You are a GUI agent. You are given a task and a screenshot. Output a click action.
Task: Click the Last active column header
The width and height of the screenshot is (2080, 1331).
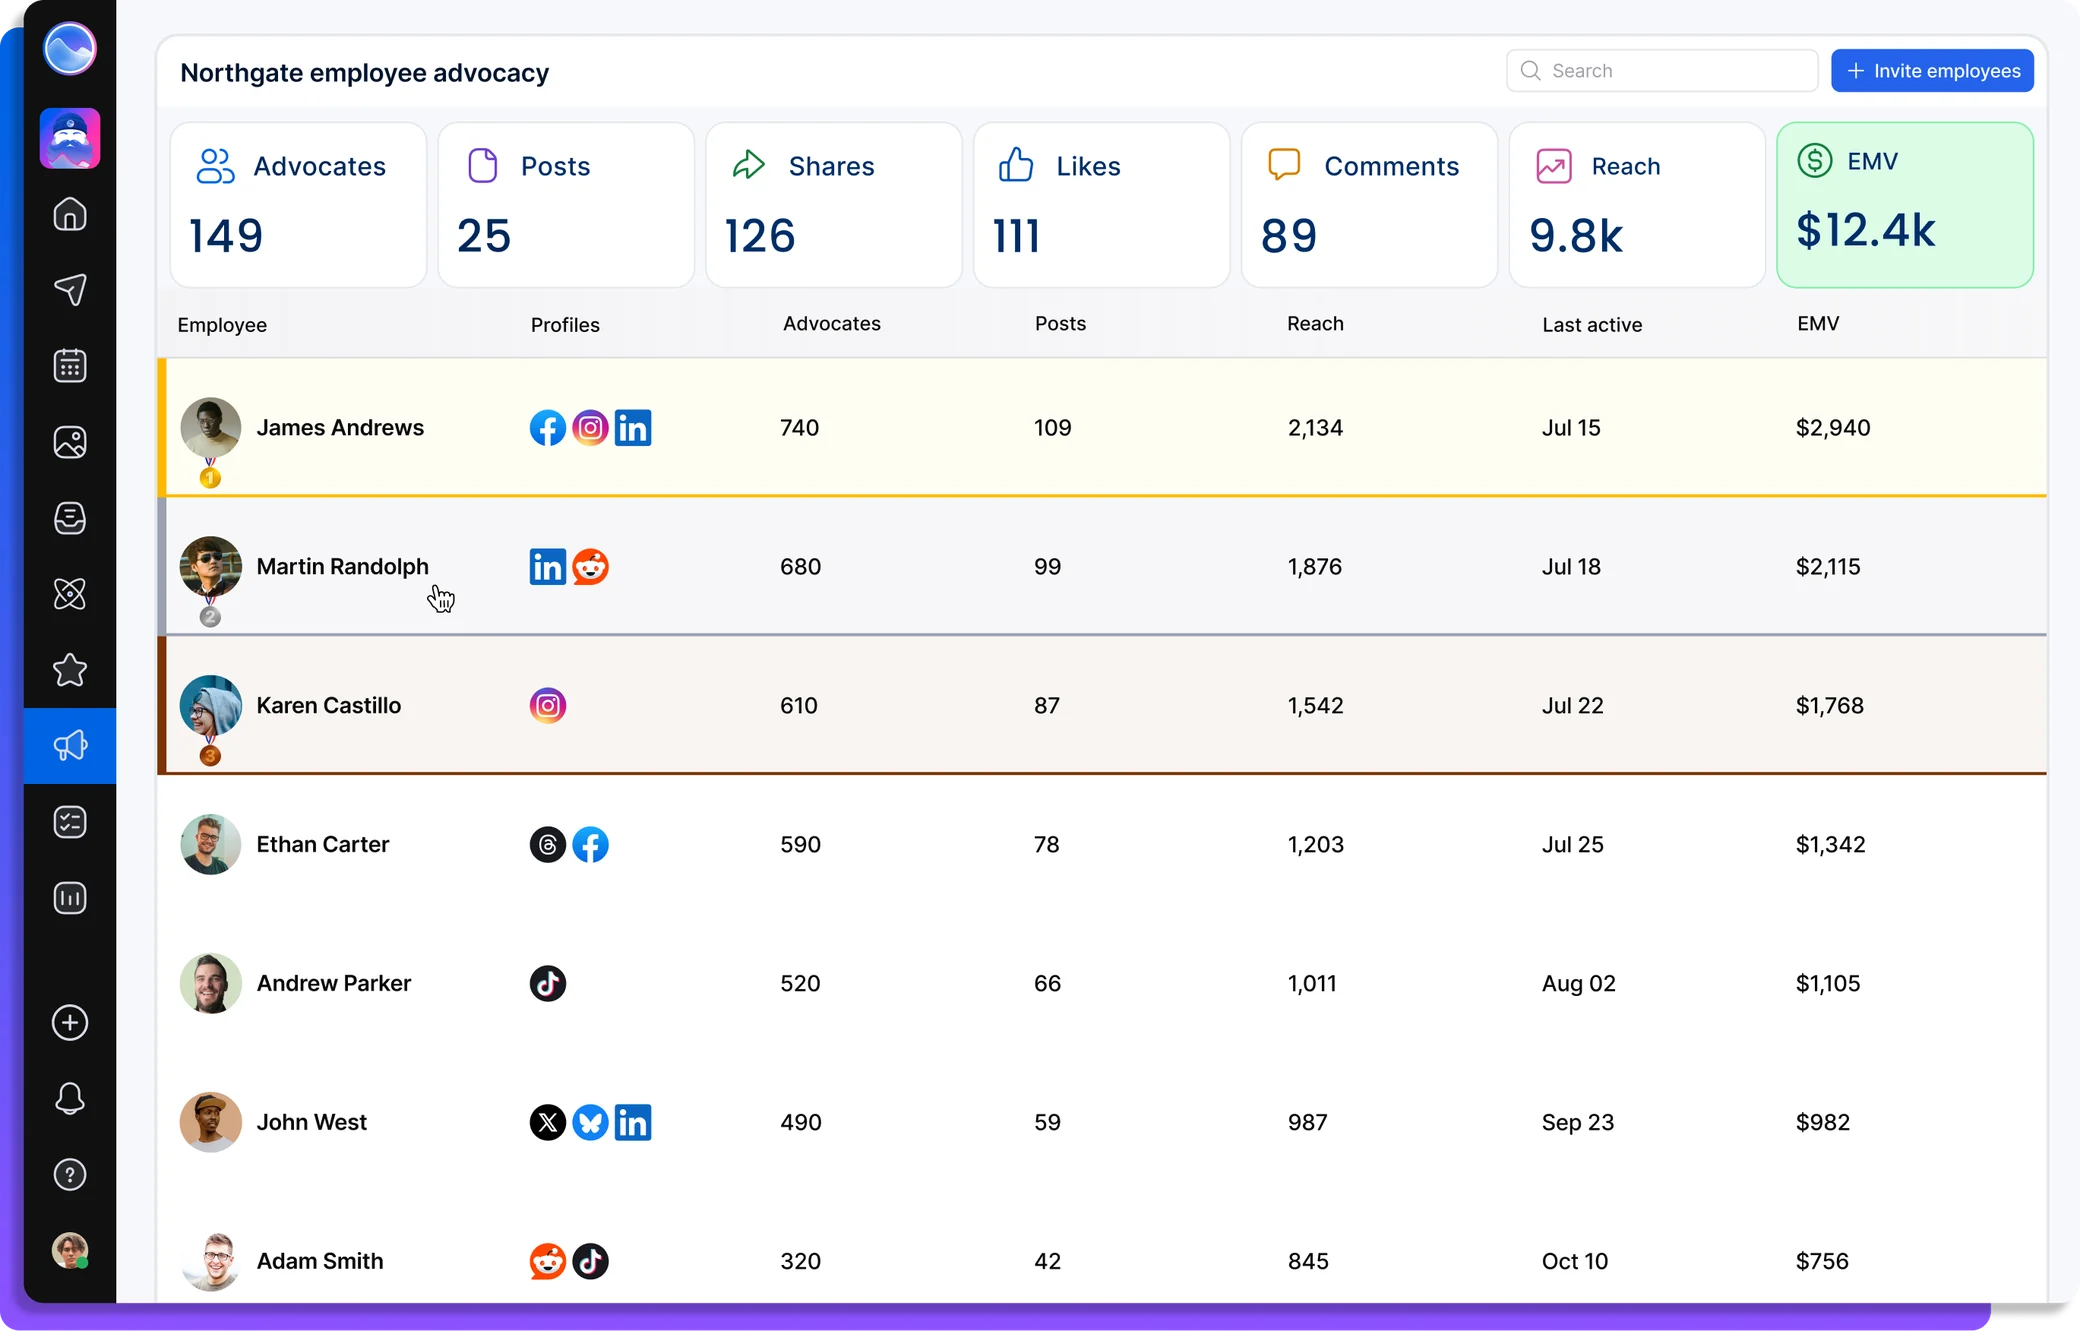click(x=1592, y=325)
